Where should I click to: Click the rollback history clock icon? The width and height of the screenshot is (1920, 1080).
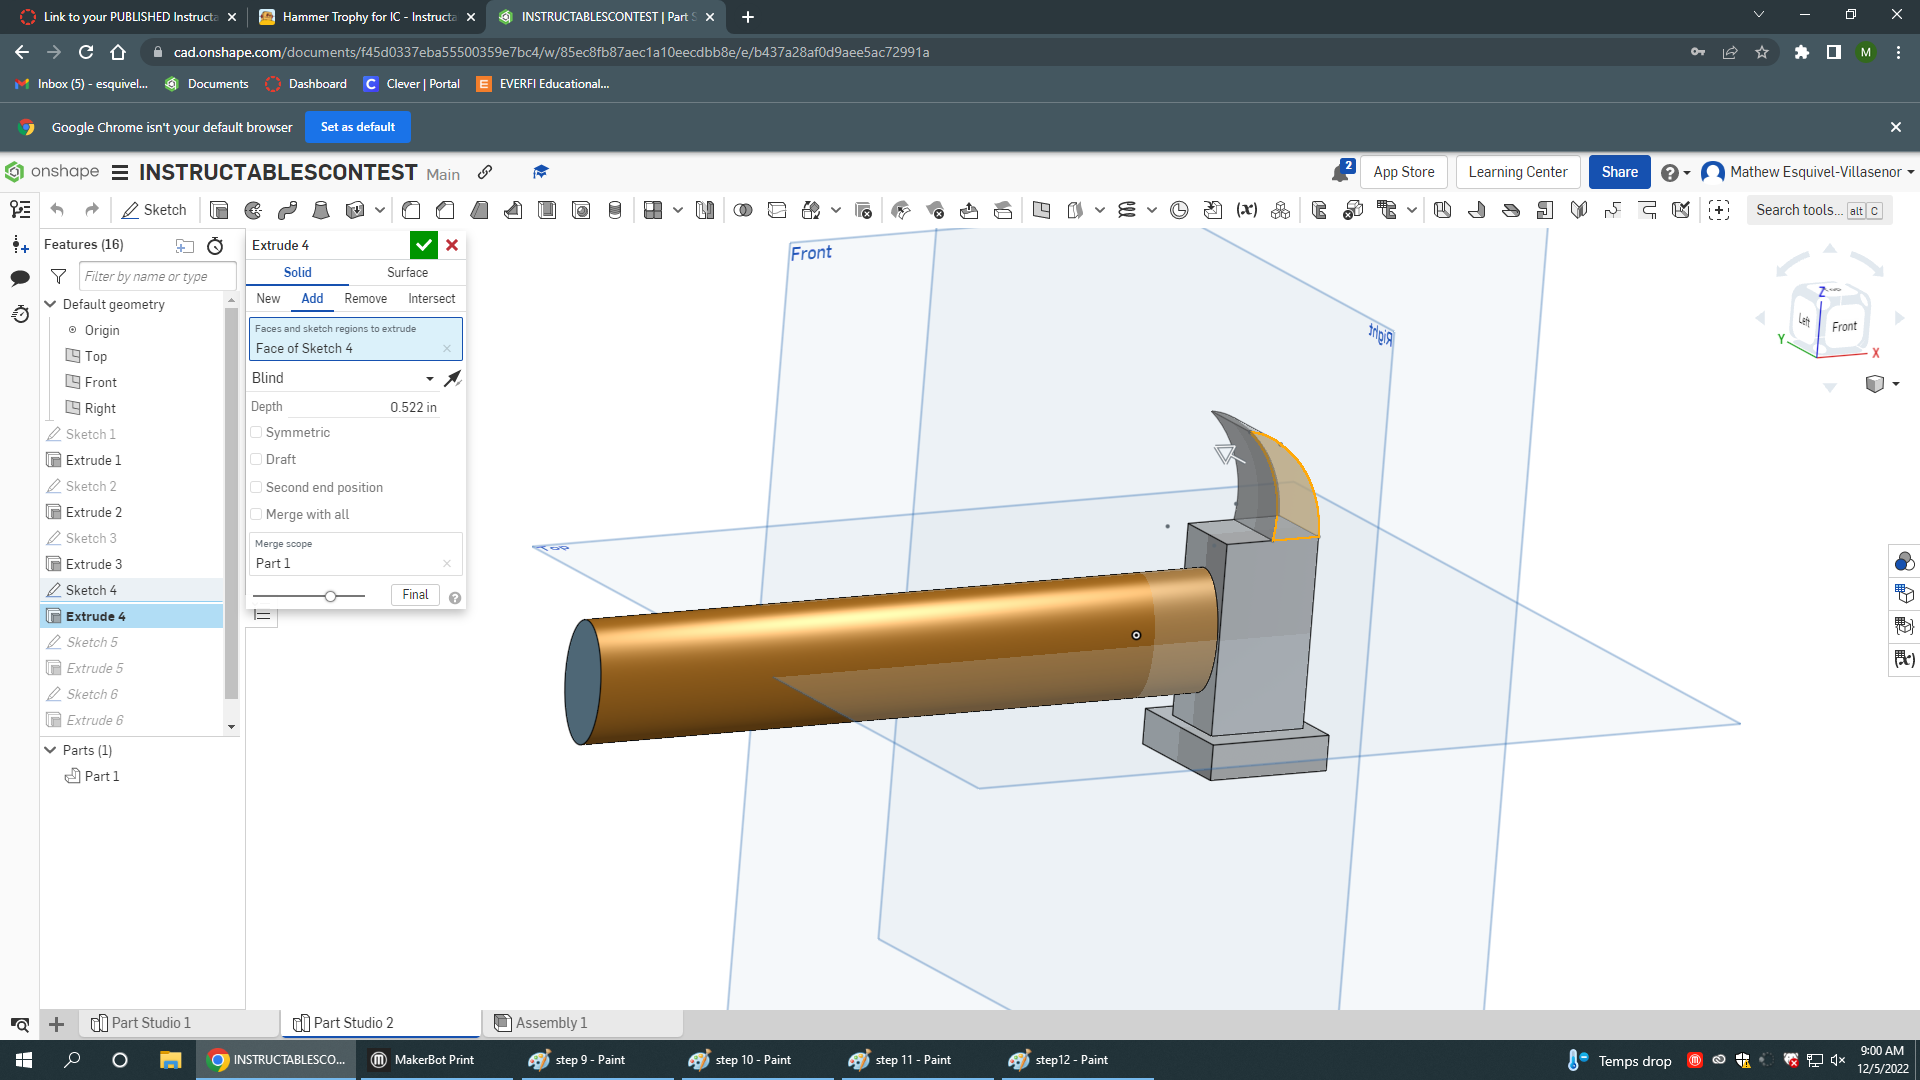click(x=215, y=246)
